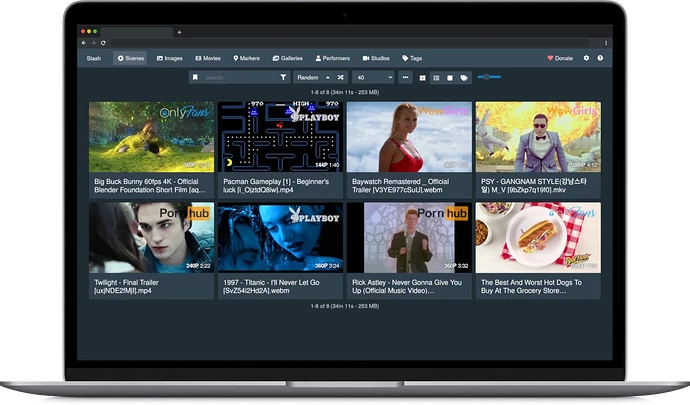This screenshot has width=690, height=405.
Task: Select the open browser tab
Action: tap(137, 32)
